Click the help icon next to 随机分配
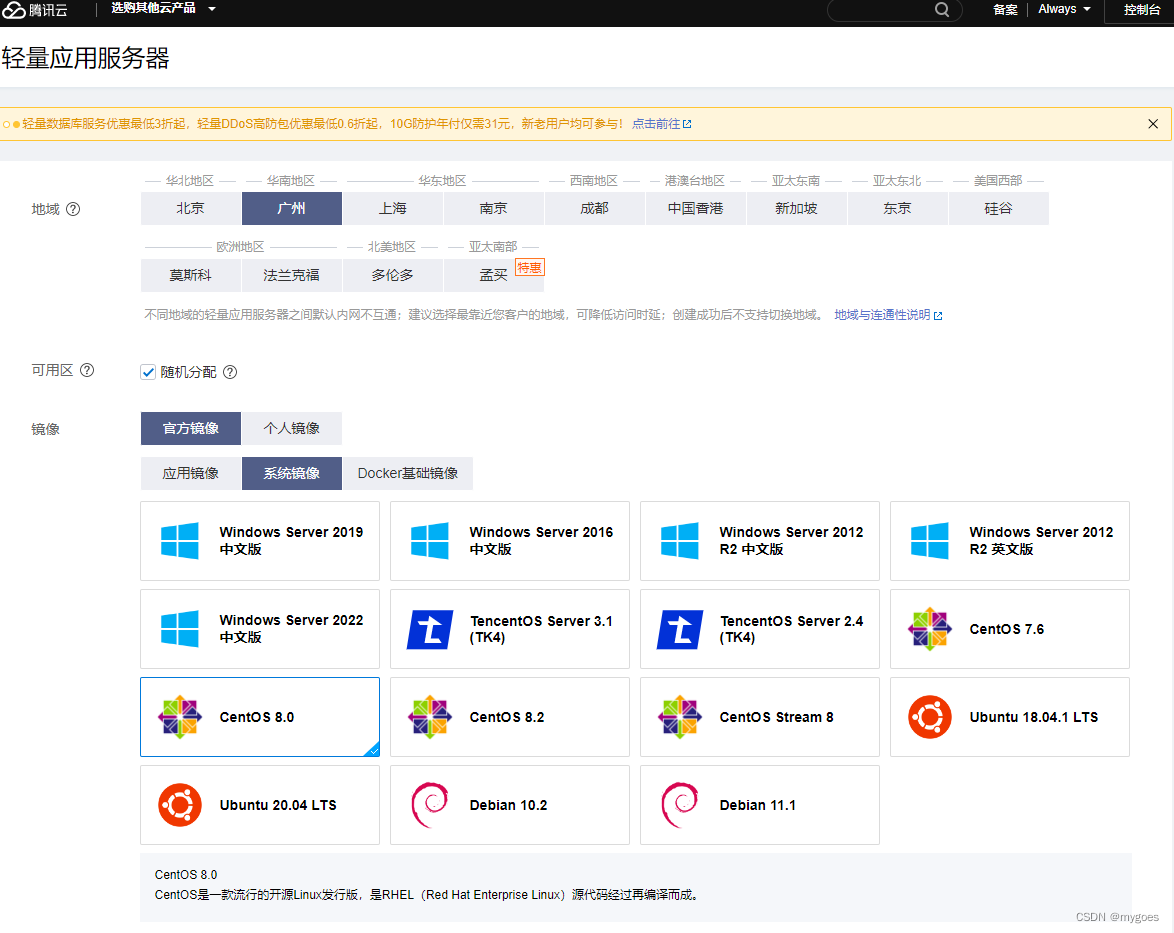This screenshot has height=933, width=1174. coord(230,372)
